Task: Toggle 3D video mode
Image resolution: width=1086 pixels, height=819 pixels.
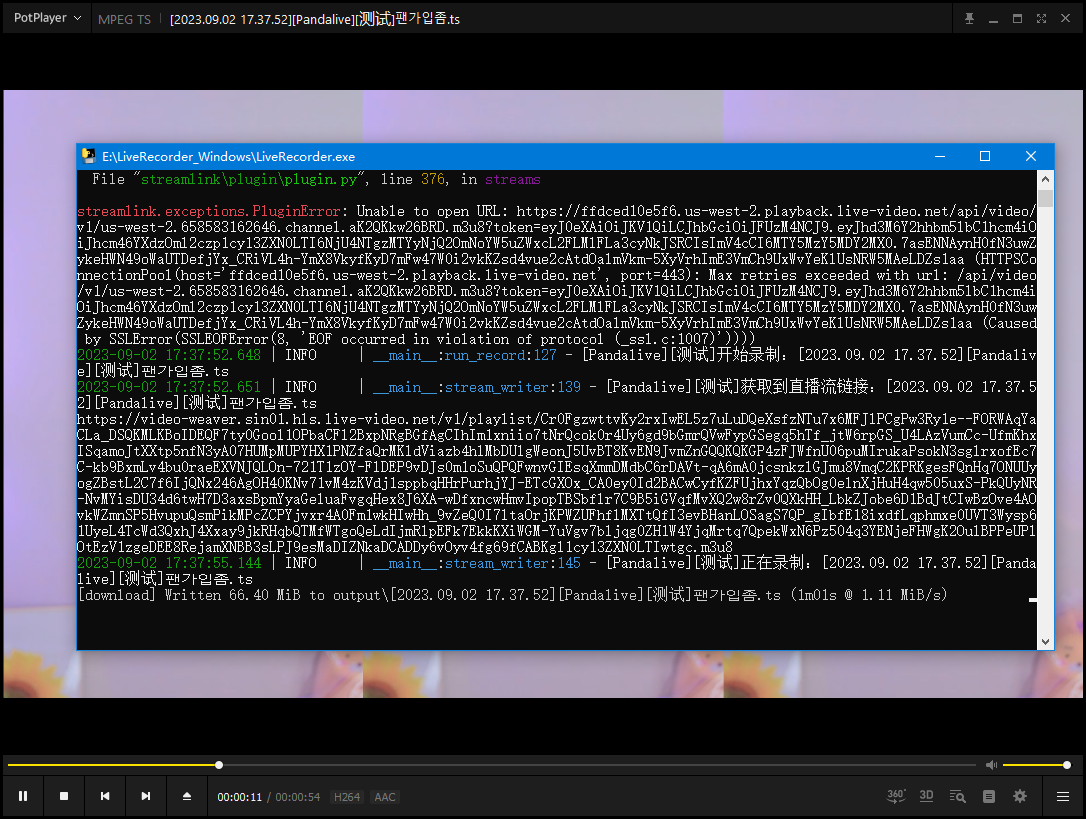Action: click(x=926, y=795)
